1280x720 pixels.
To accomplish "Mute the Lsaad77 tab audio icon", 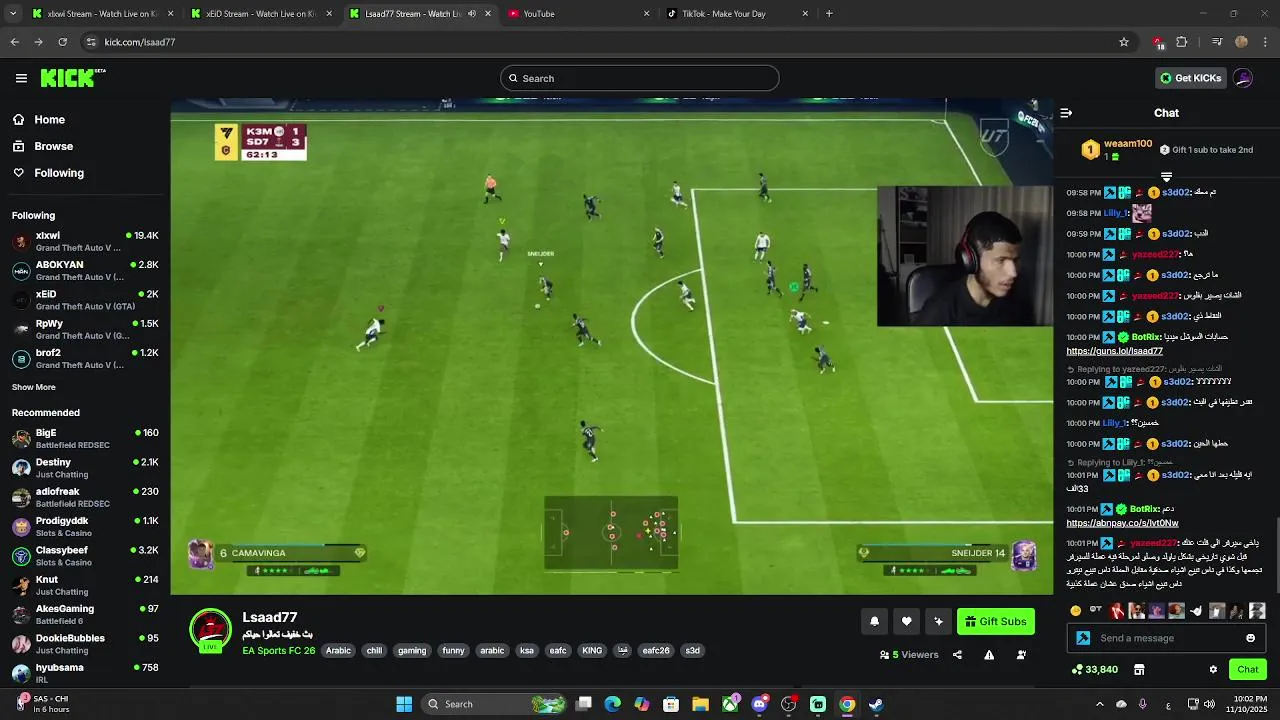I will [x=472, y=14].
